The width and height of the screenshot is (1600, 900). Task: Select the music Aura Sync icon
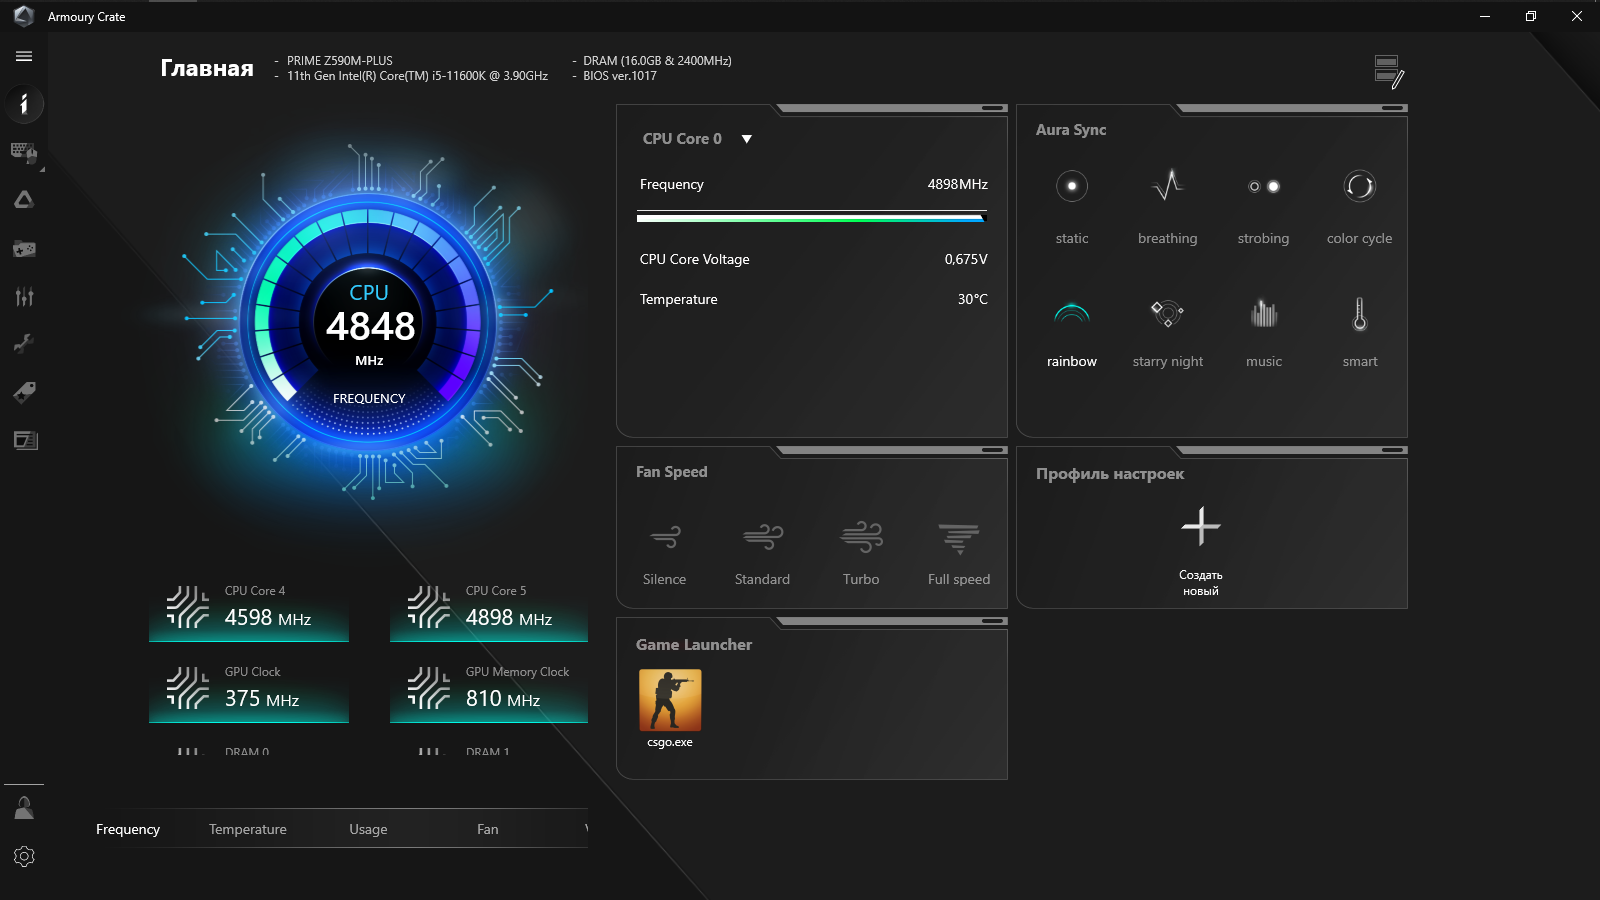(1264, 314)
